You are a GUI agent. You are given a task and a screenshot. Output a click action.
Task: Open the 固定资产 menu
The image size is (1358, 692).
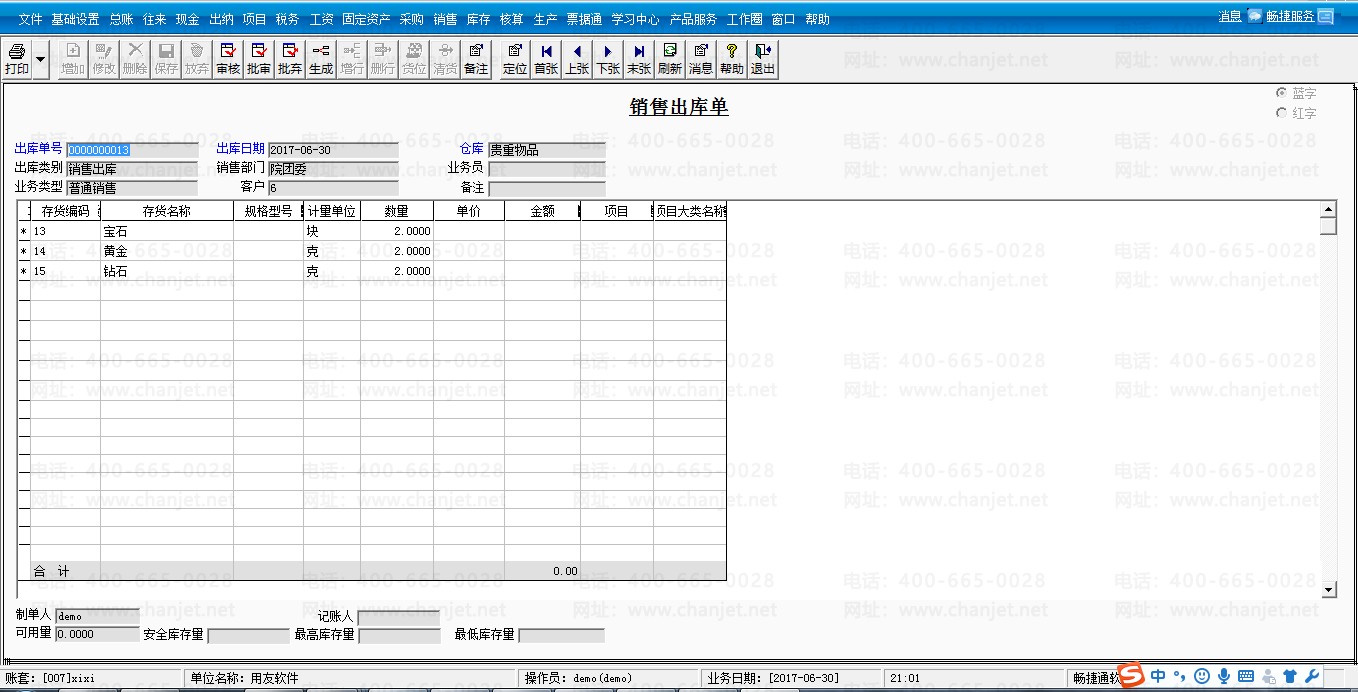pos(366,19)
